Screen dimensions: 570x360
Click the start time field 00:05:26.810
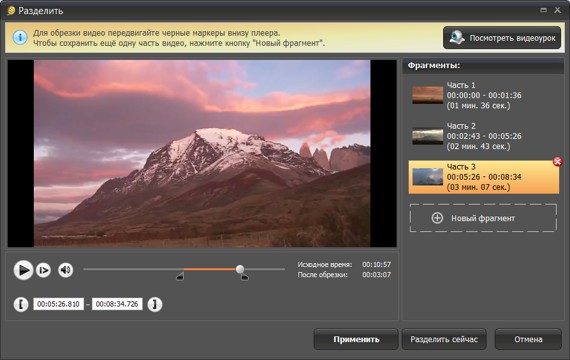(59, 304)
